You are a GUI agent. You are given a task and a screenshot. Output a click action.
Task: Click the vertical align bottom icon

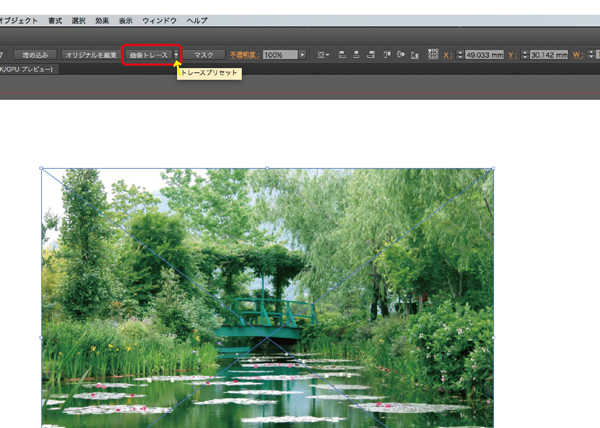415,54
